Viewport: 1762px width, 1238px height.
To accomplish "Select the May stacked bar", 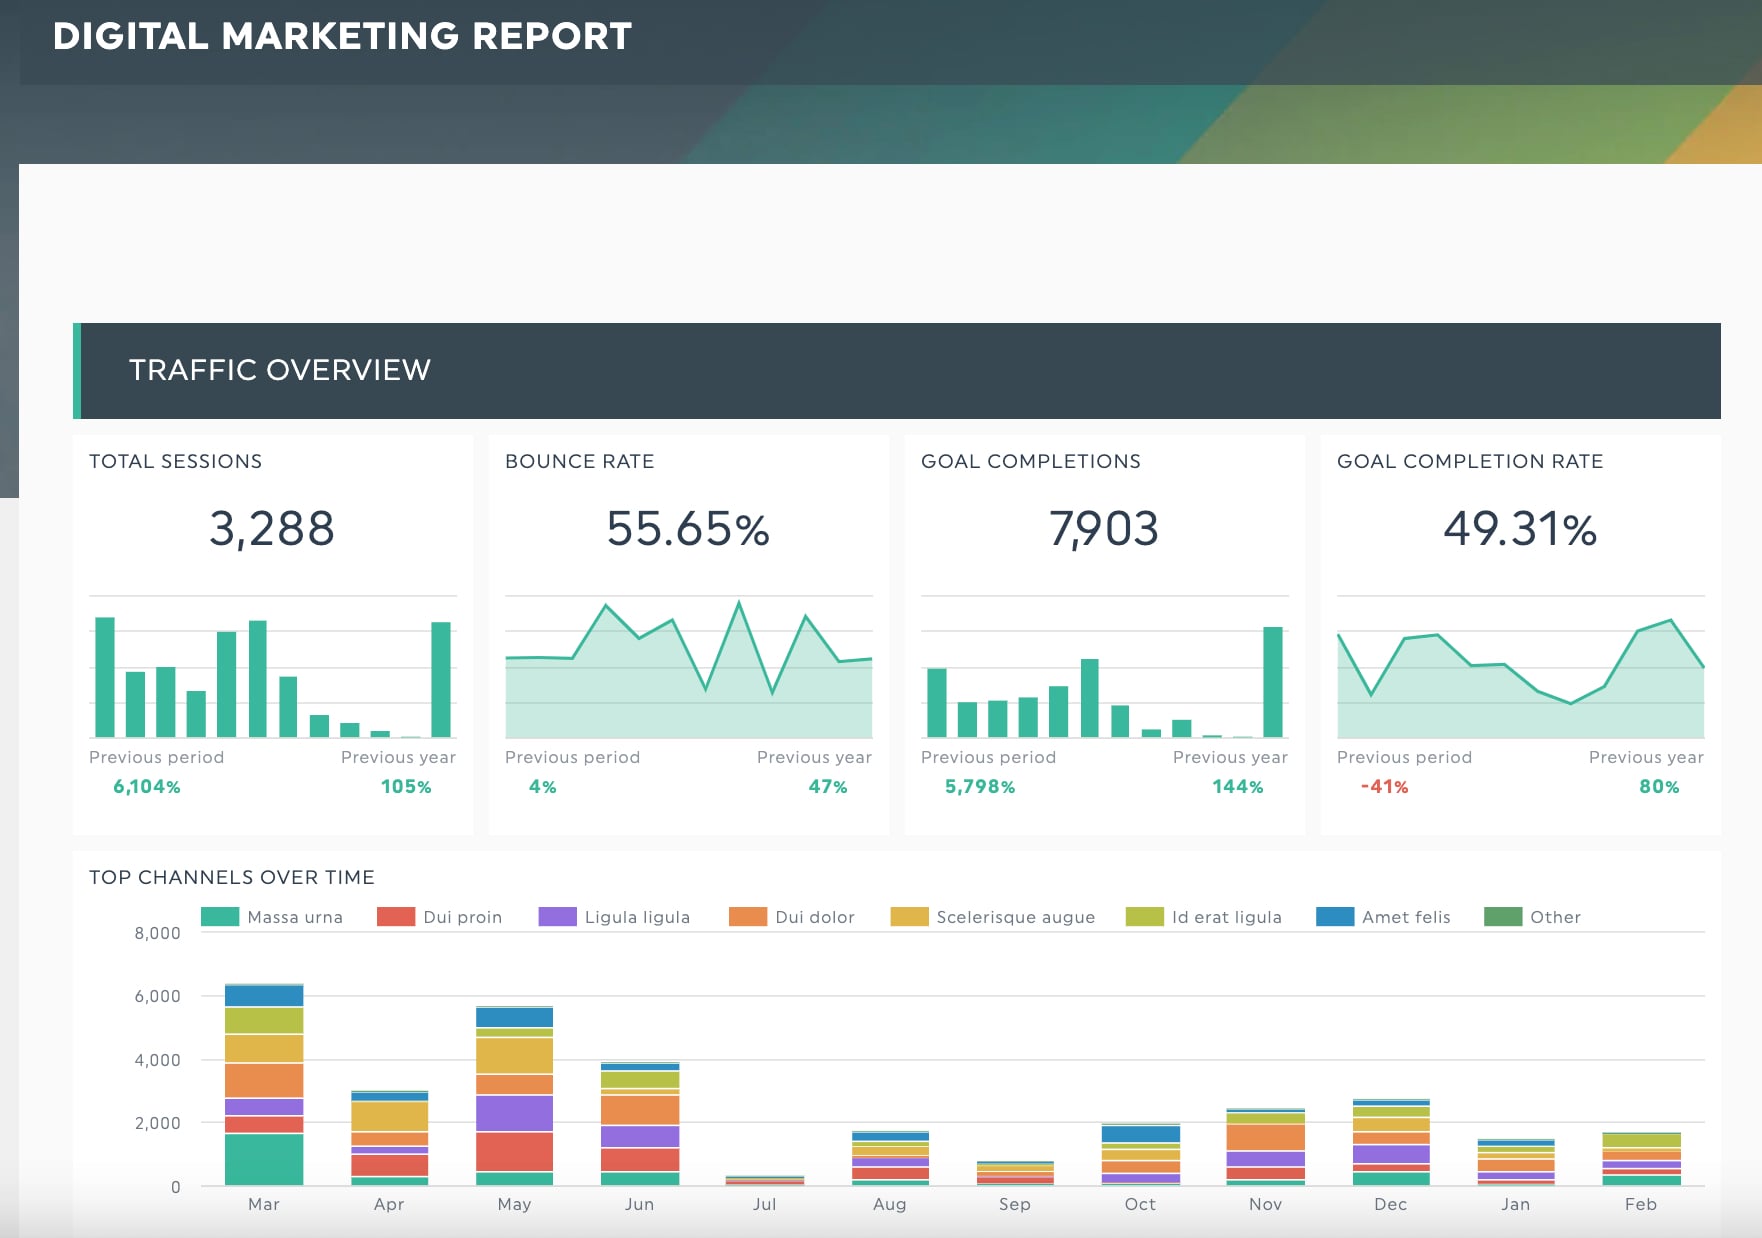I will 515,1096.
